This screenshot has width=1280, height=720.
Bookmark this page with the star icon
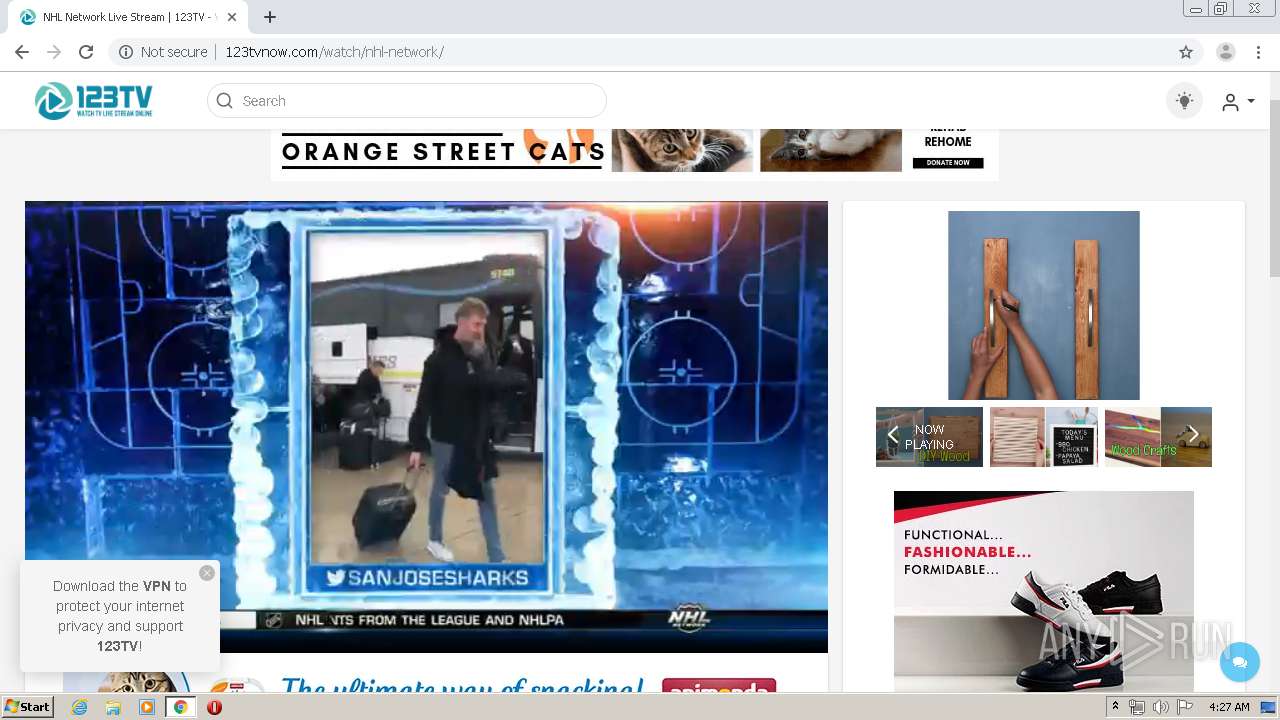pyautogui.click(x=1186, y=52)
